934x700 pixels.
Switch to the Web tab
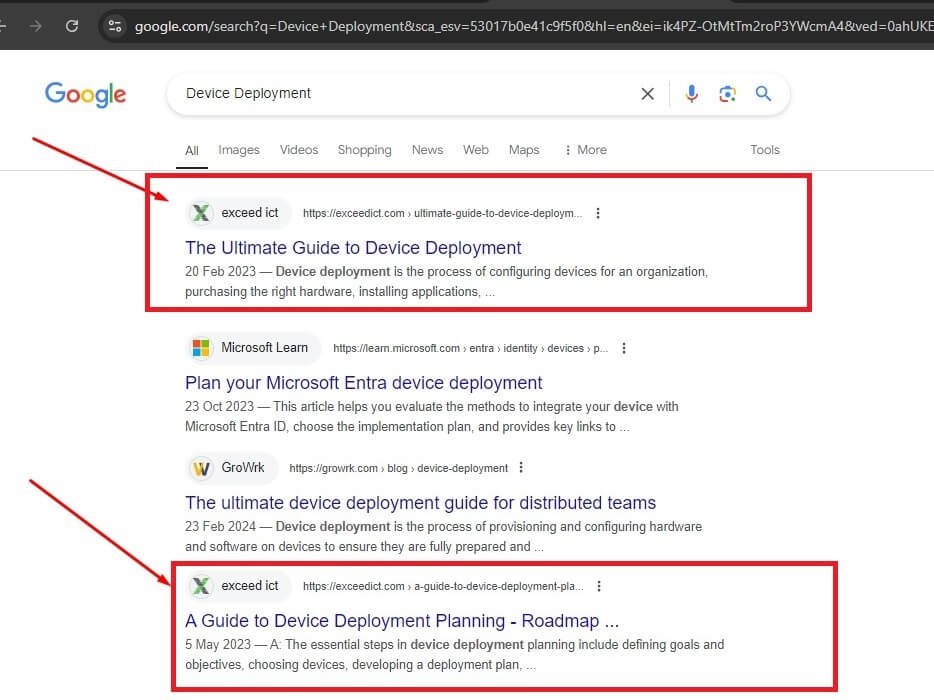(476, 150)
